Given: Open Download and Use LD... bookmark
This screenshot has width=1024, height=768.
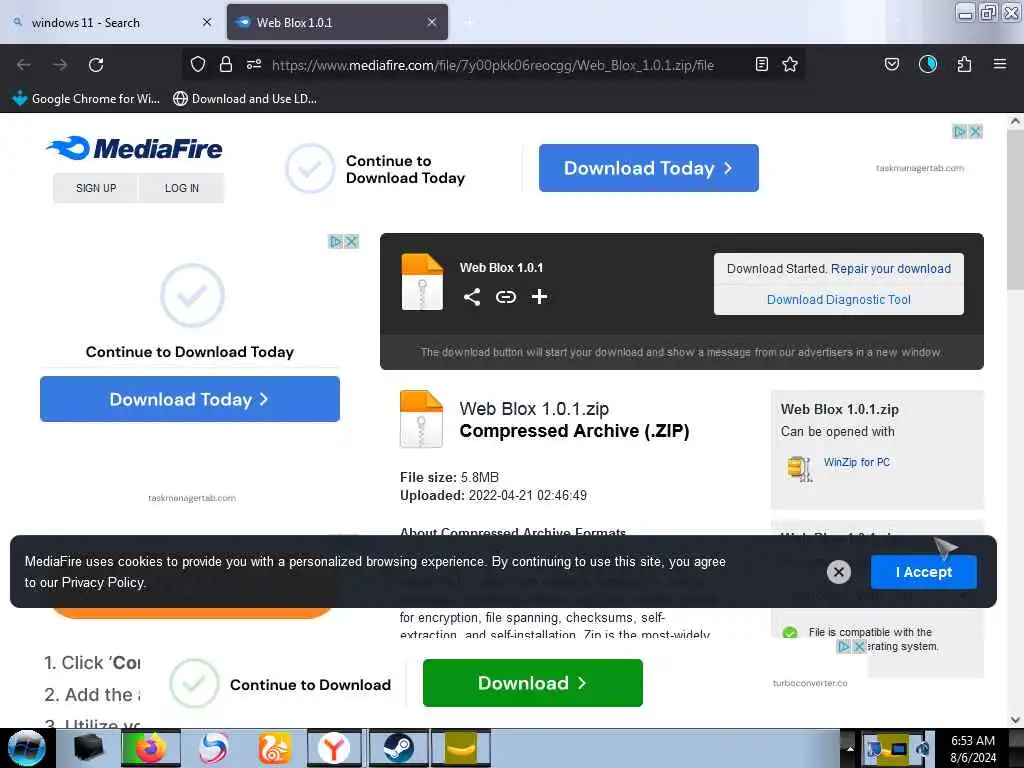Looking at the screenshot, I should tap(245, 99).
